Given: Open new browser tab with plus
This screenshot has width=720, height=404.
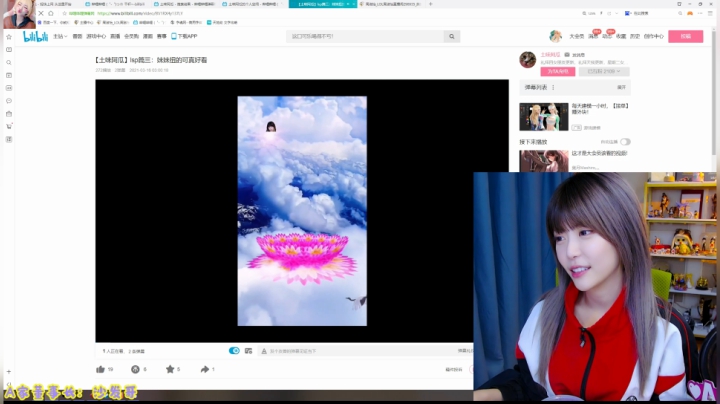Looking at the screenshot, I should click(431, 4).
